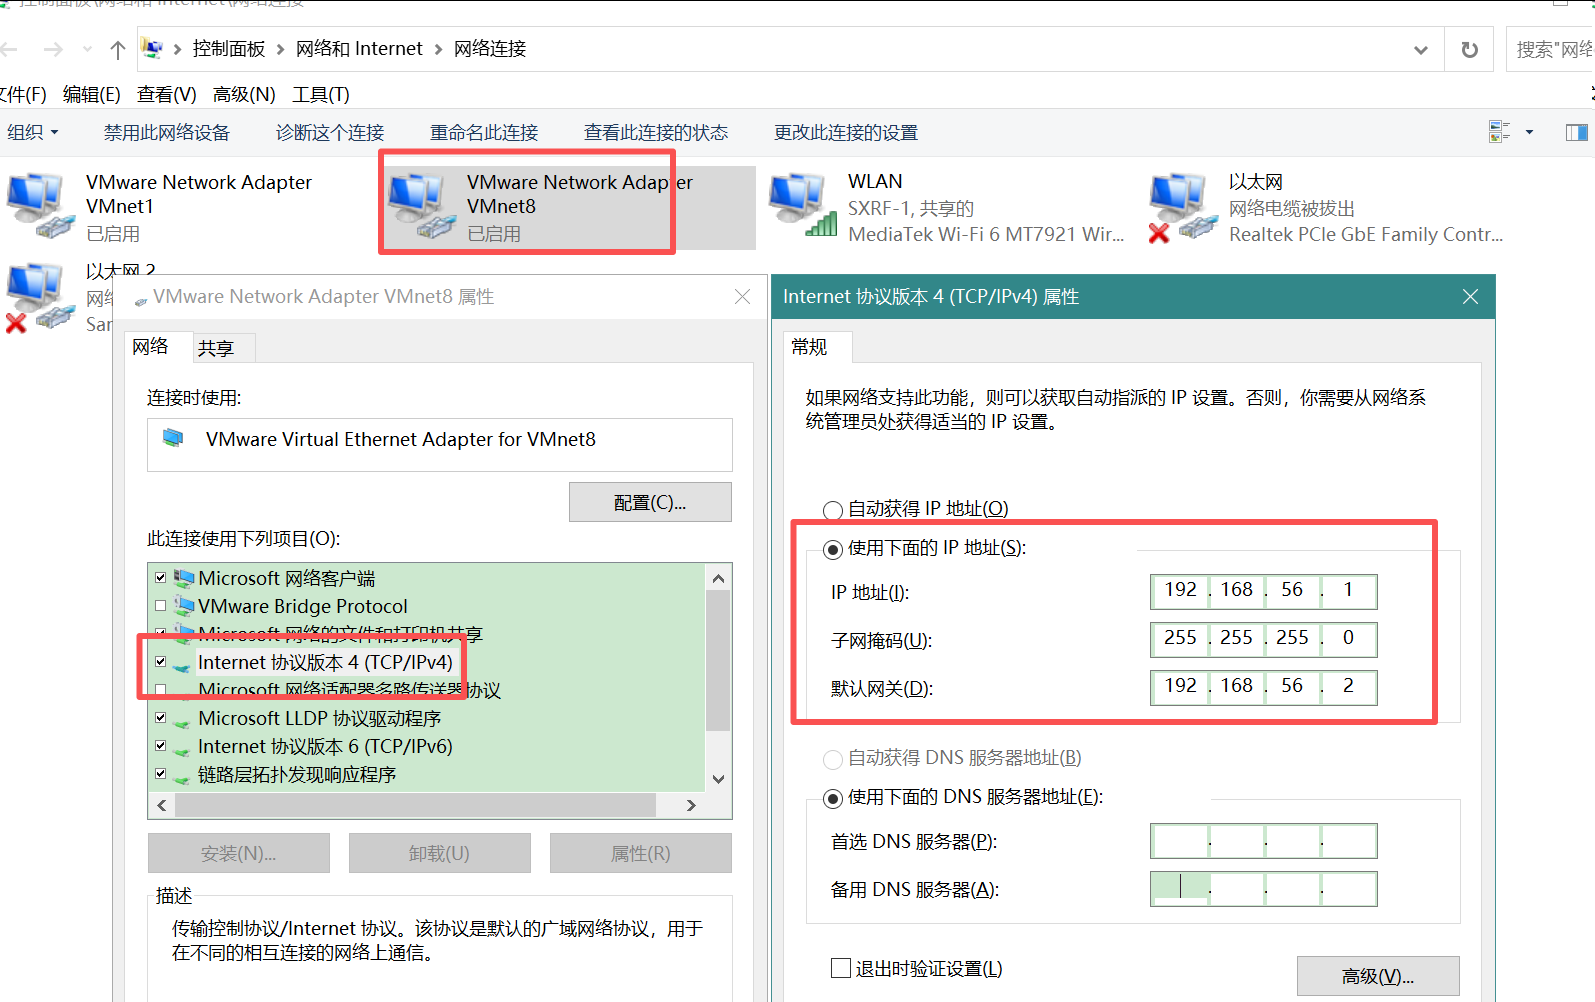1595x1002 pixels.
Task: Click the VMware Virtual Ethernet Adapter icon
Action: coord(173,438)
